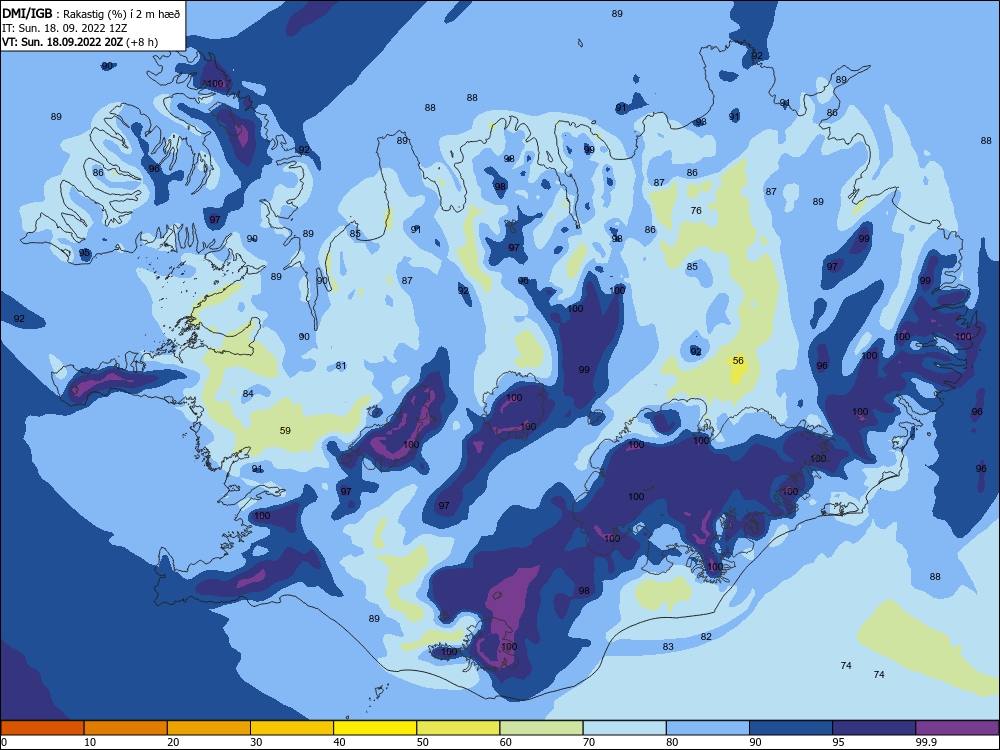Click the yellow-green 50–60 legend swatch
This screenshot has height=750, width=1000.
458,728
